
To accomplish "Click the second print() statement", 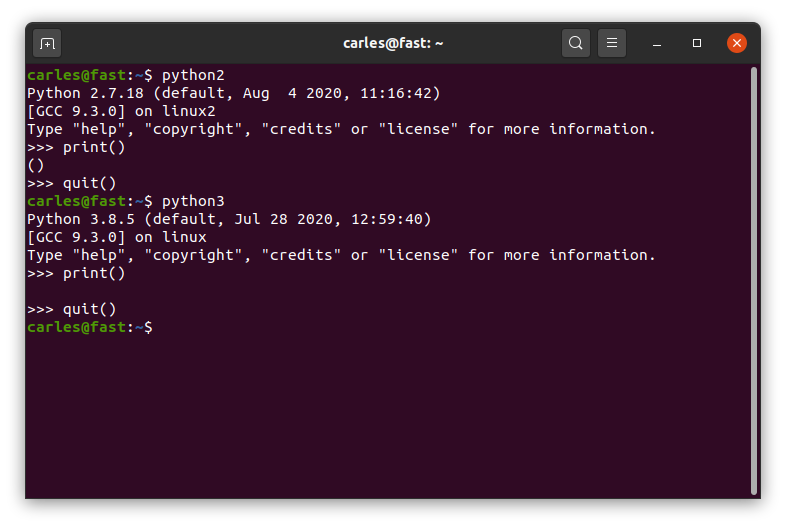I will [94, 273].
